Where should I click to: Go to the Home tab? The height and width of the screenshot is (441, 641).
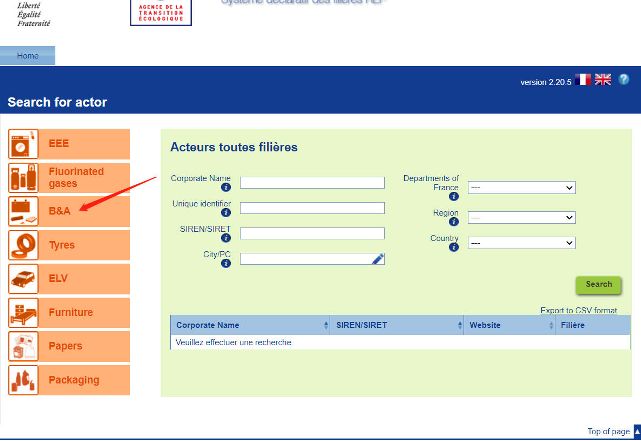[x=27, y=56]
